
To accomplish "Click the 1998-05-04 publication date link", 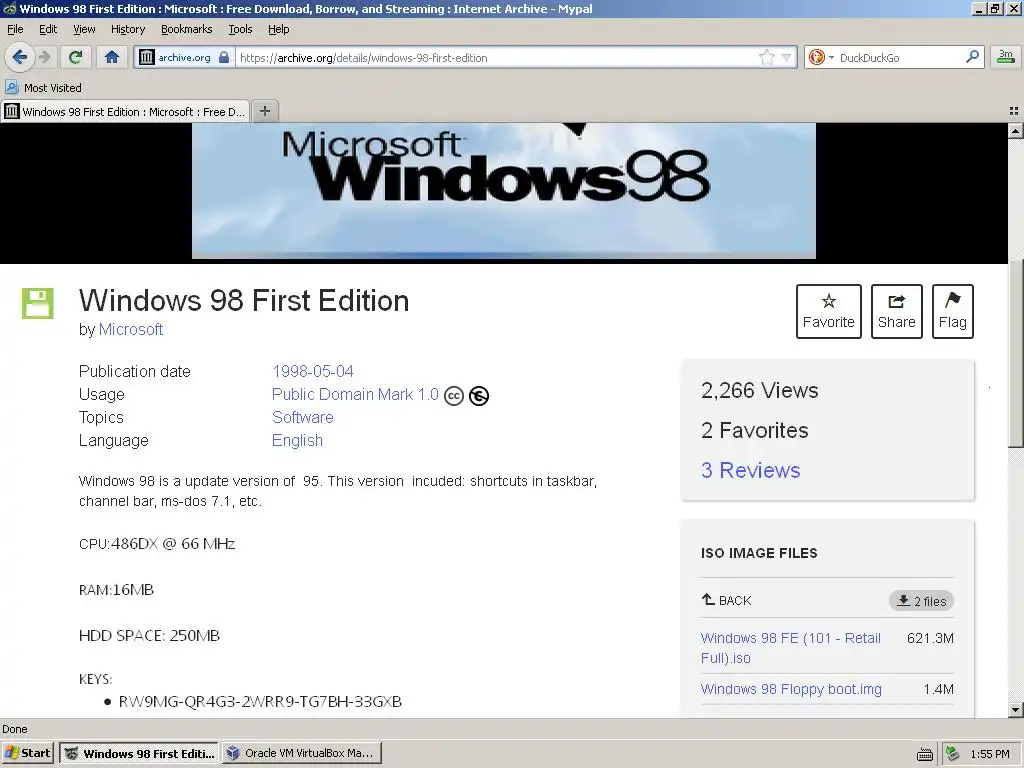I will click(x=313, y=372).
